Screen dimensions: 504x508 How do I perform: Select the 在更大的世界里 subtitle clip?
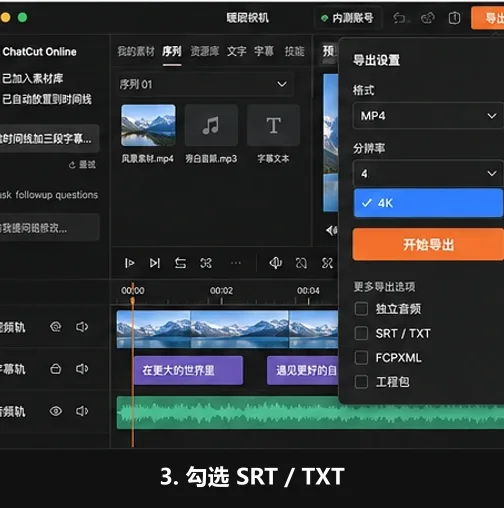point(188,371)
